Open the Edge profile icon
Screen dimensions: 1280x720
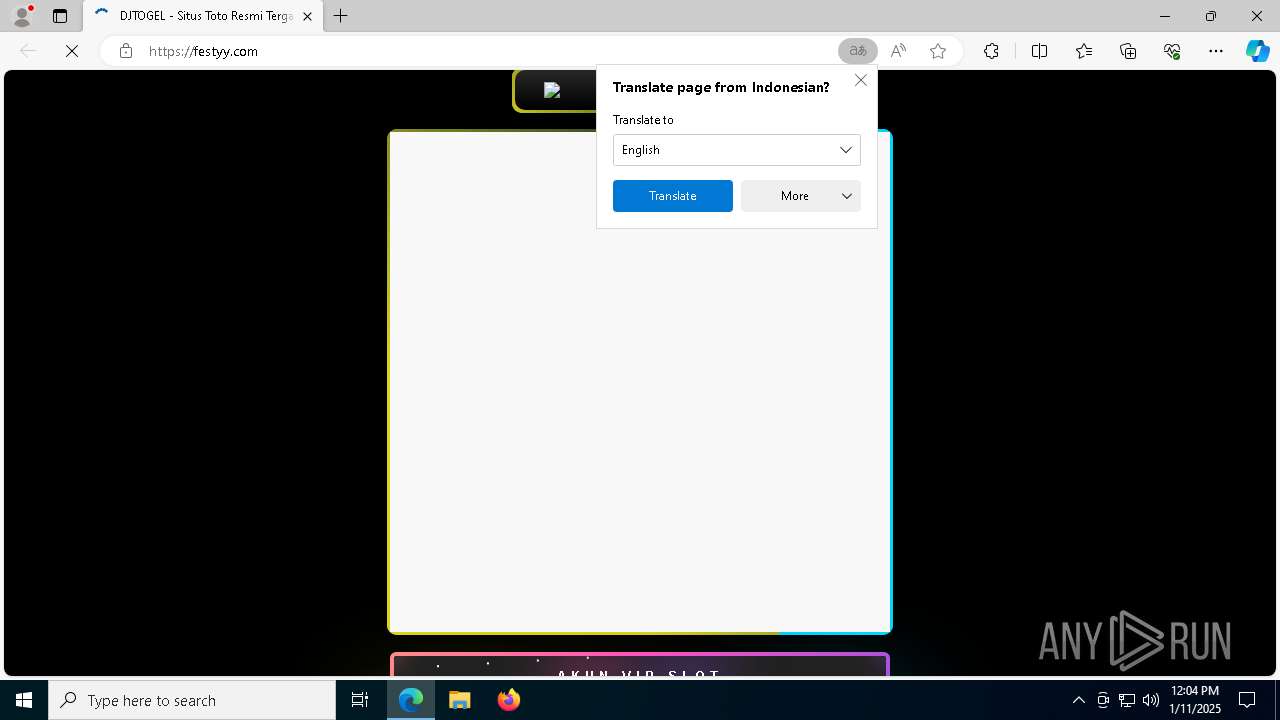pyautogui.click(x=22, y=16)
